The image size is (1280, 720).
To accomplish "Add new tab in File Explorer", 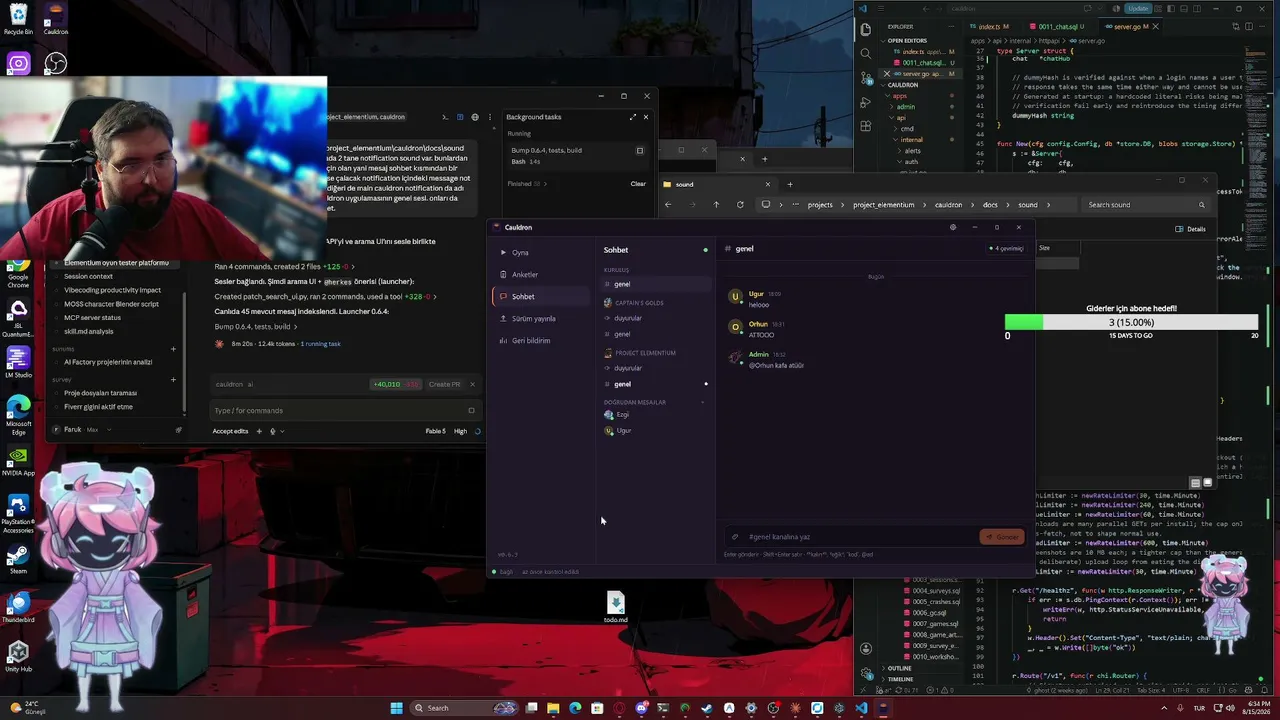I will [x=789, y=184].
